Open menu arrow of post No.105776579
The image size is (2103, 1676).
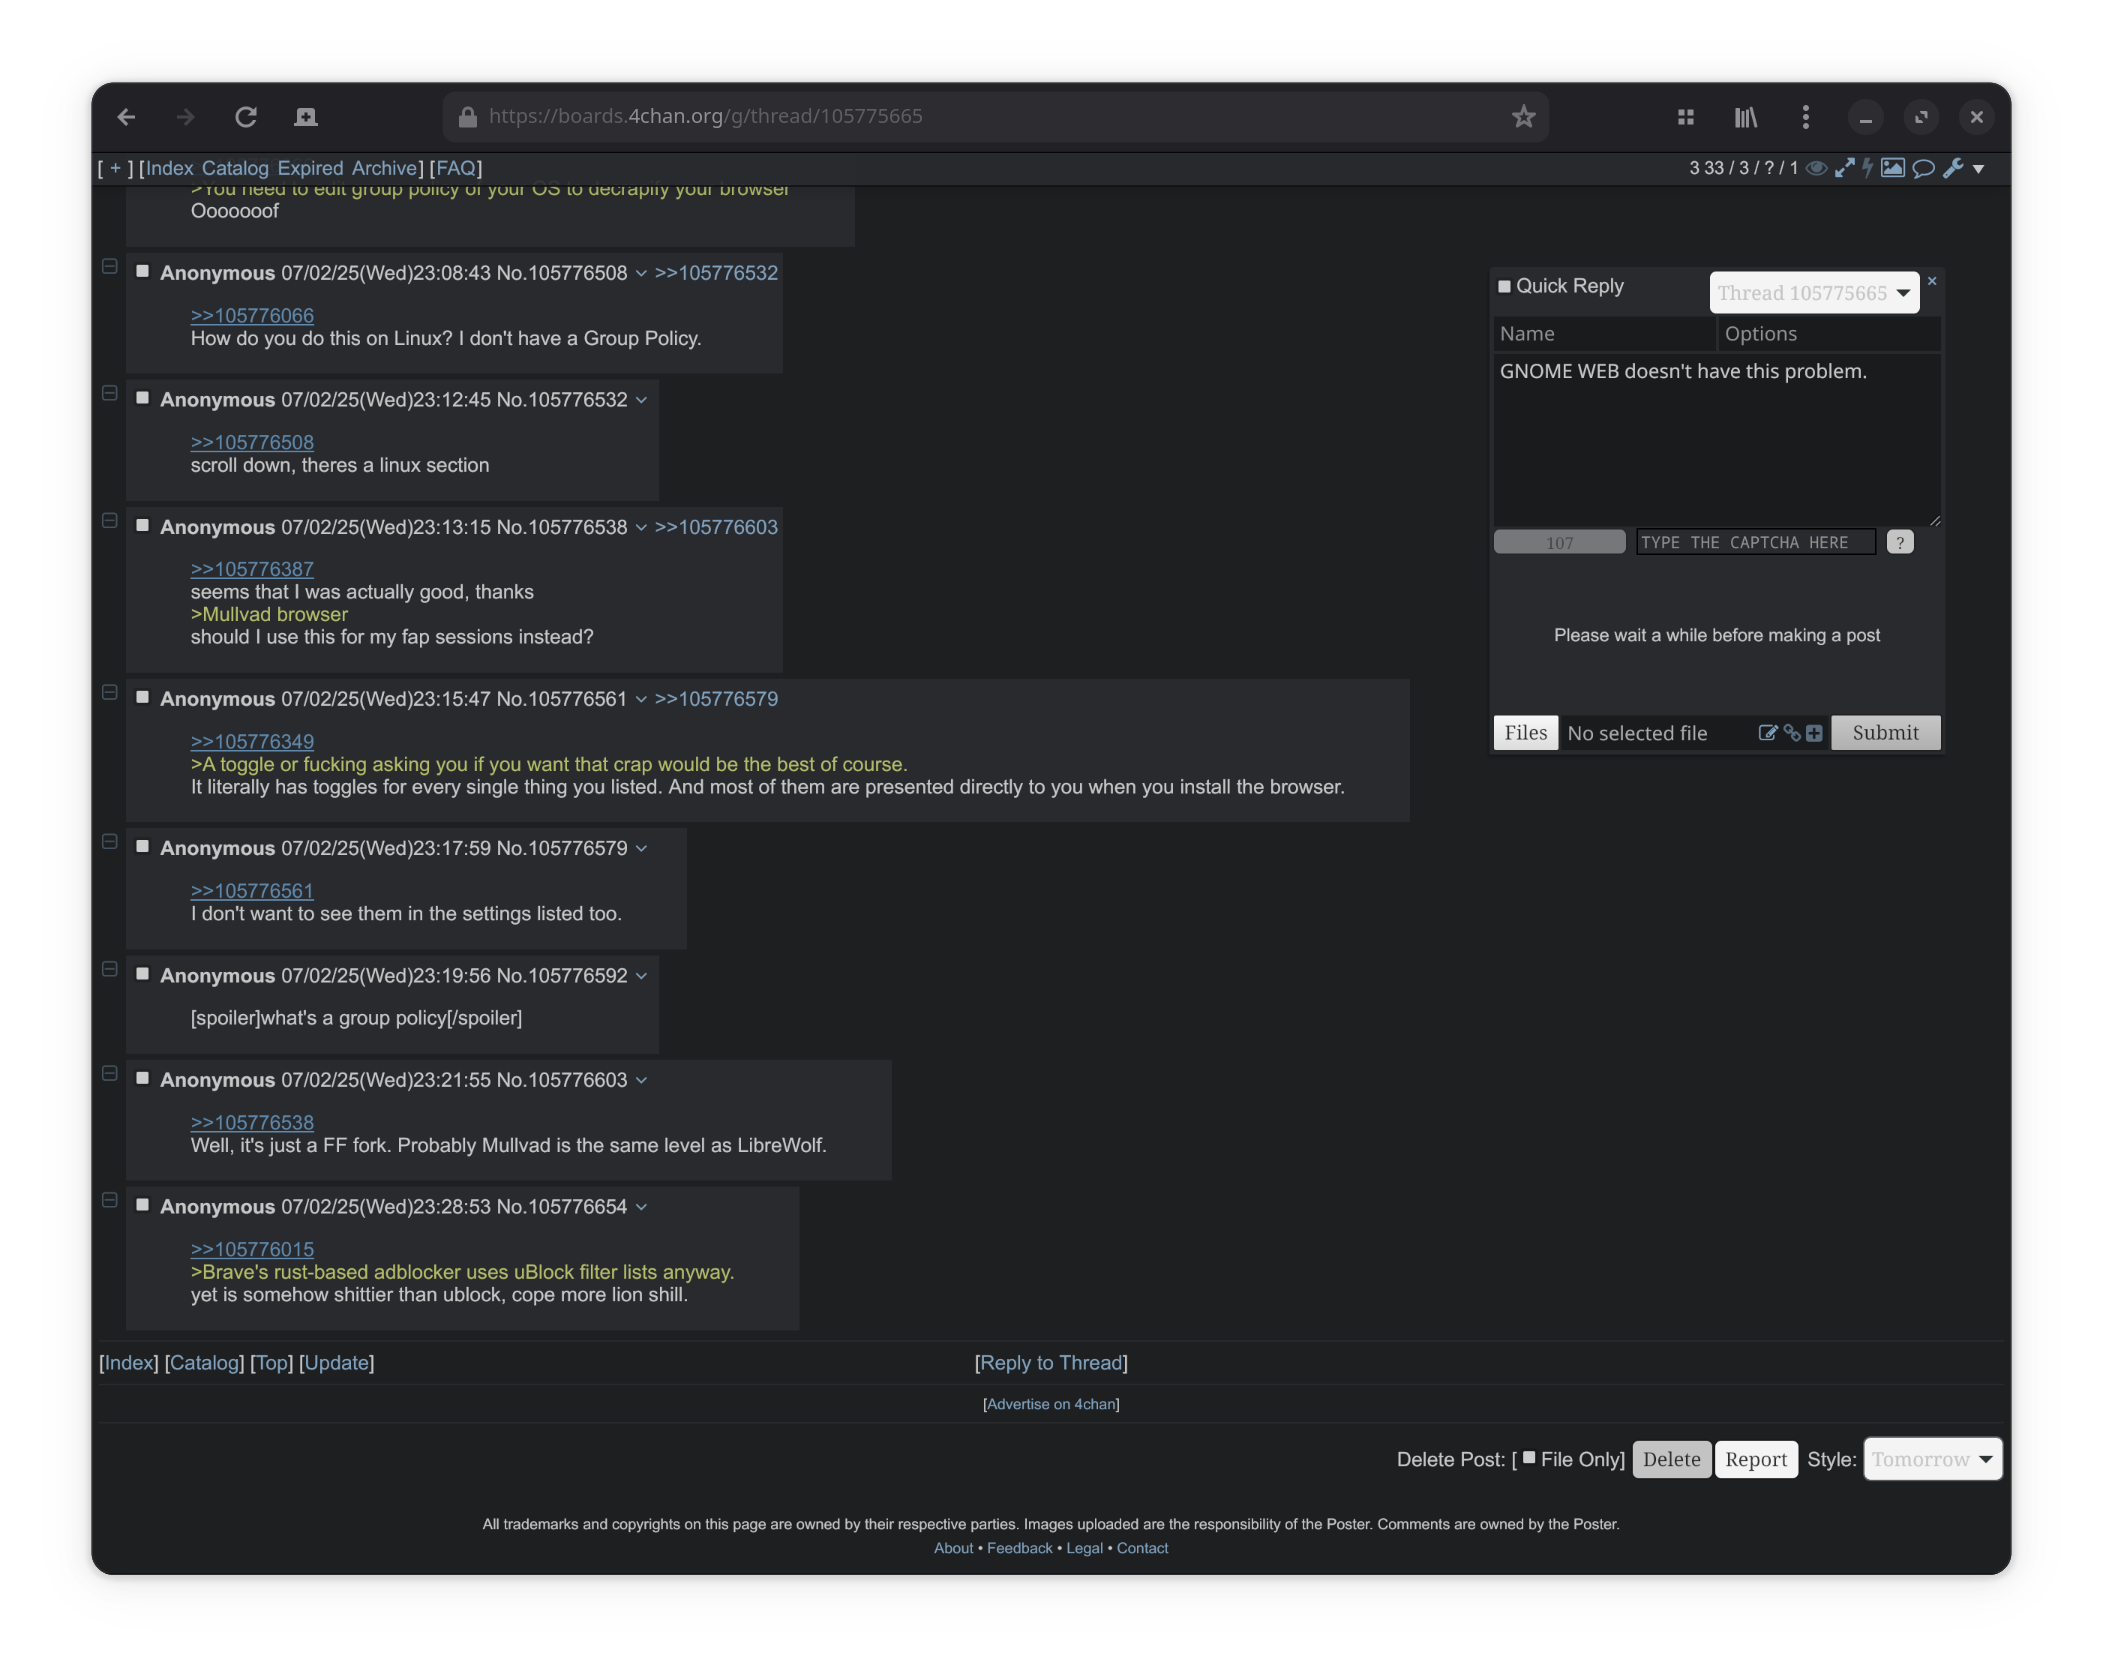point(641,849)
